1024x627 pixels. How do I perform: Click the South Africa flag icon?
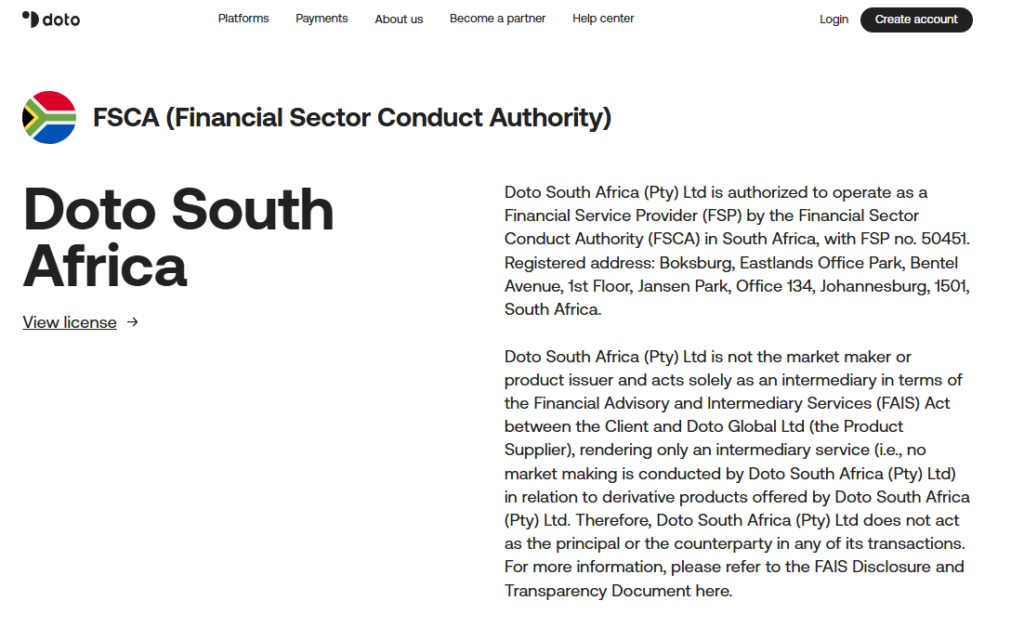[x=49, y=118]
